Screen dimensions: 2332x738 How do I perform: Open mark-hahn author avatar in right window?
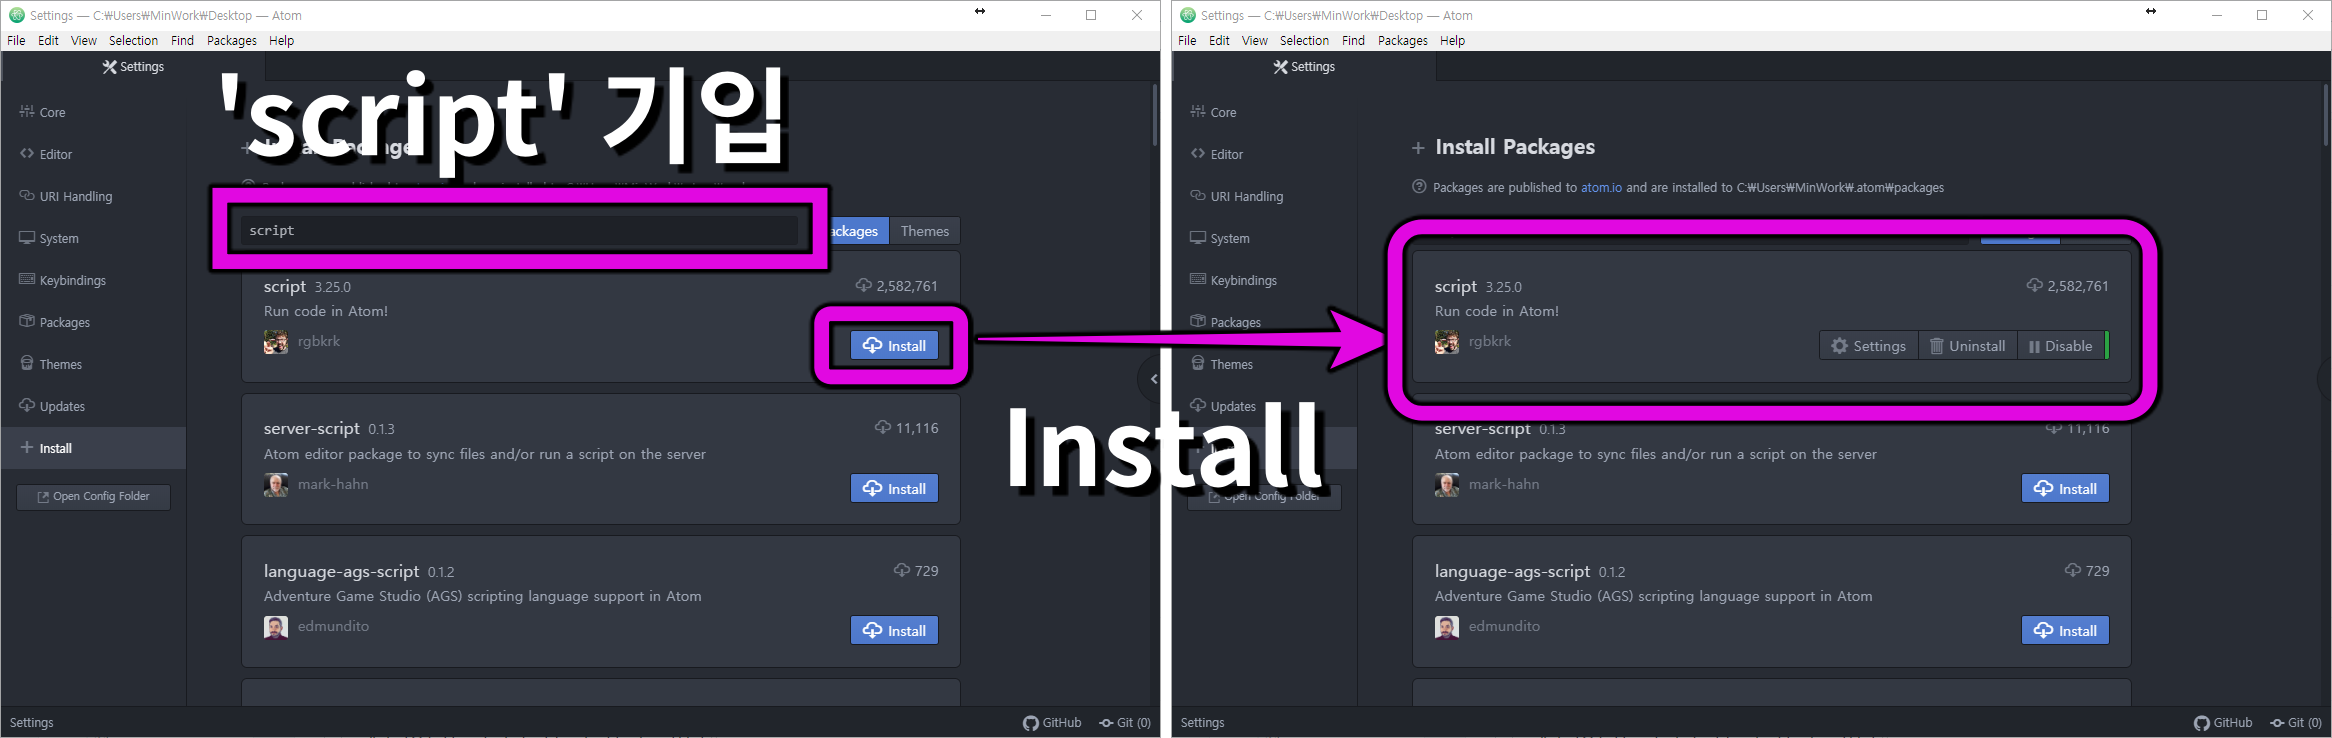1447,485
